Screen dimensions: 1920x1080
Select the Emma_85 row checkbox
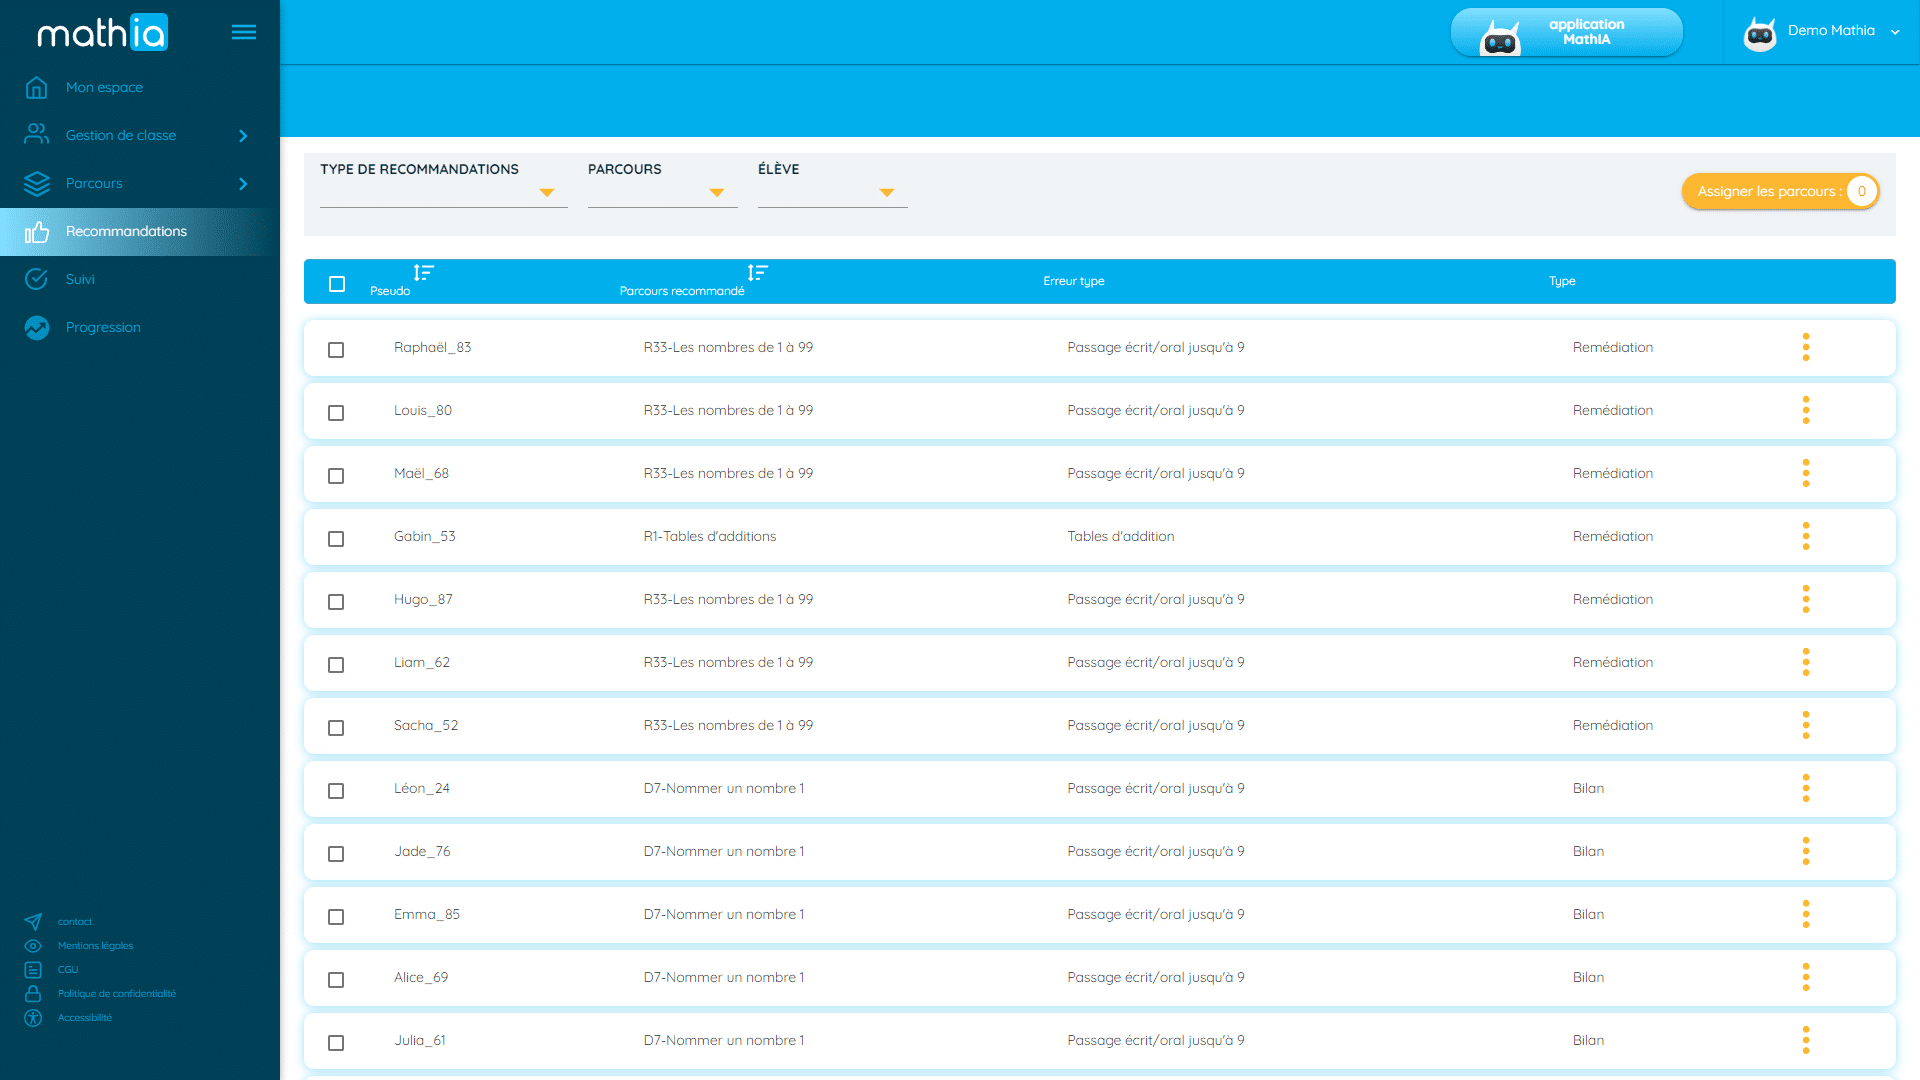[336, 917]
